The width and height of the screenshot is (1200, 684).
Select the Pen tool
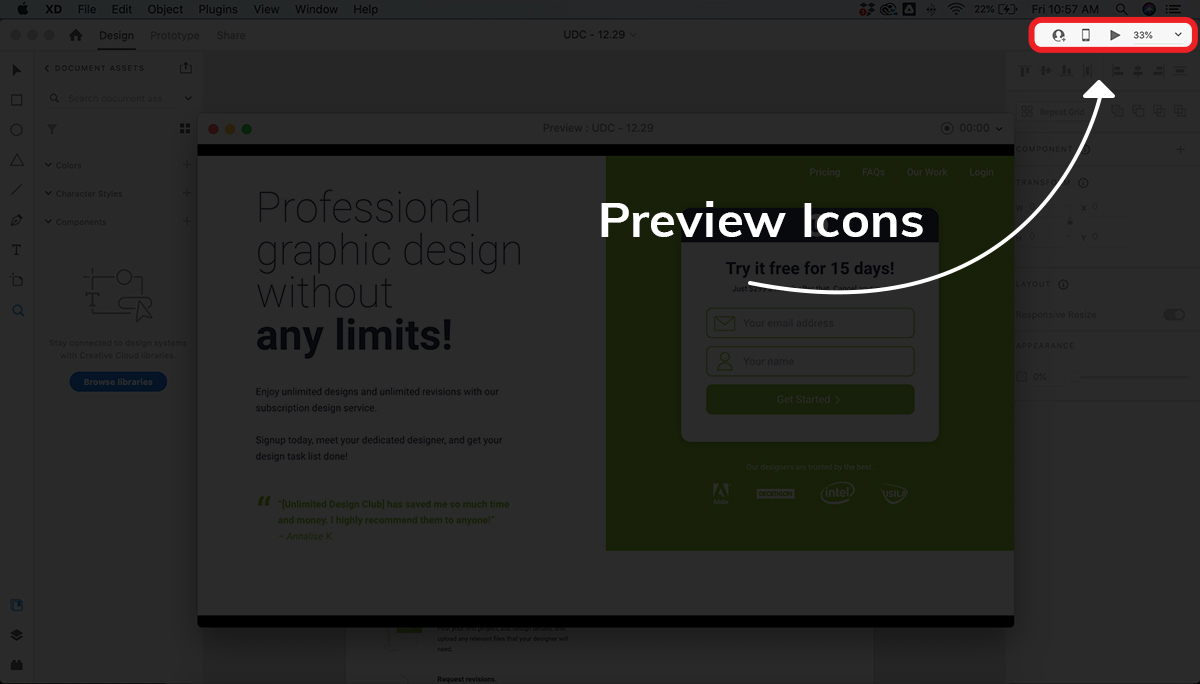[17, 220]
